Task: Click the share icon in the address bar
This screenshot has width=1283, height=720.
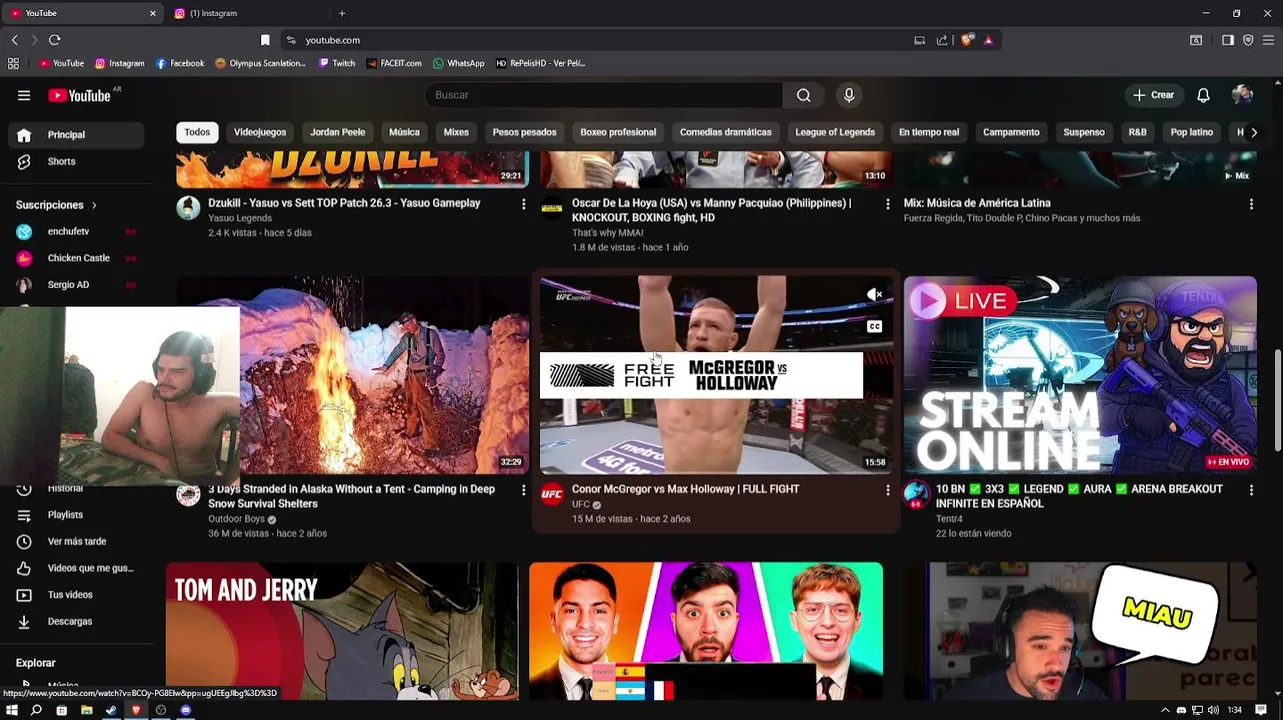Action: point(942,40)
